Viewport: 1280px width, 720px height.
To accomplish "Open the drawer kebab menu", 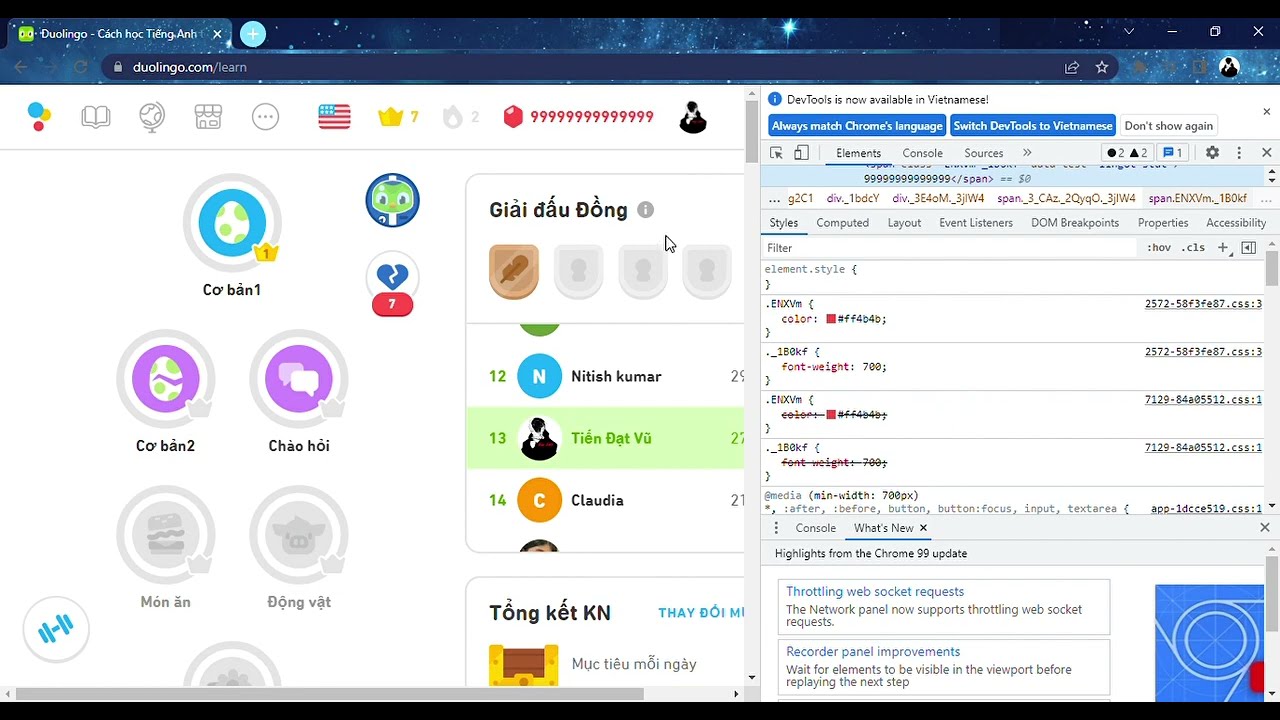I will [x=776, y=528].
